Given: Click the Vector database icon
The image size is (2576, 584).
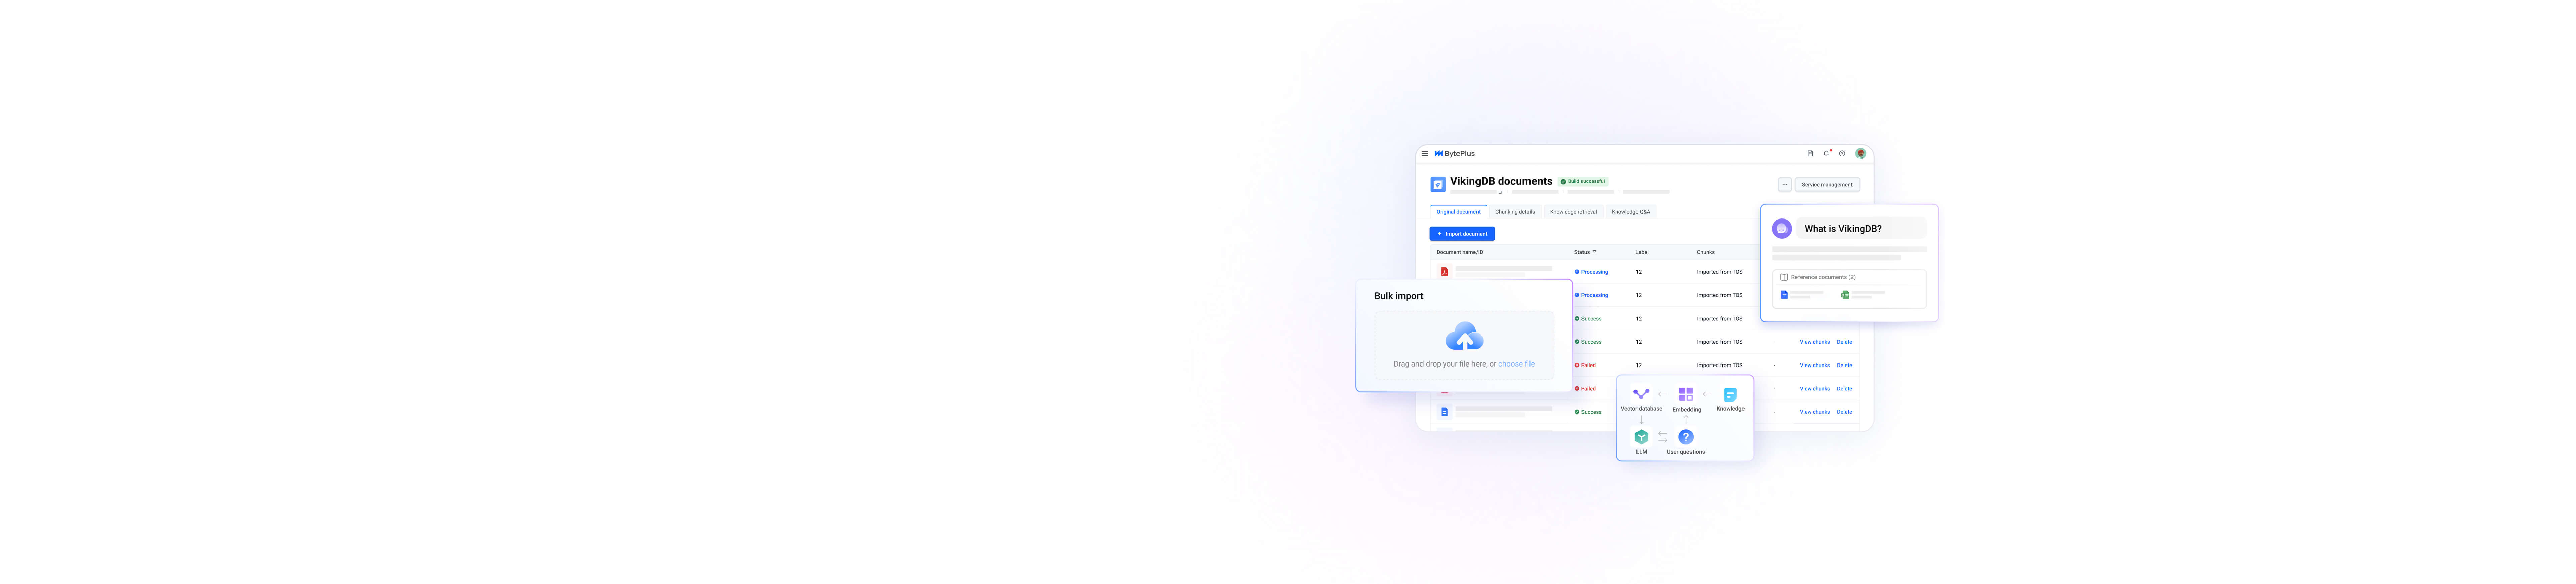Looking at the screenshot, I should pyautogui.click(x=1641, y=394).
